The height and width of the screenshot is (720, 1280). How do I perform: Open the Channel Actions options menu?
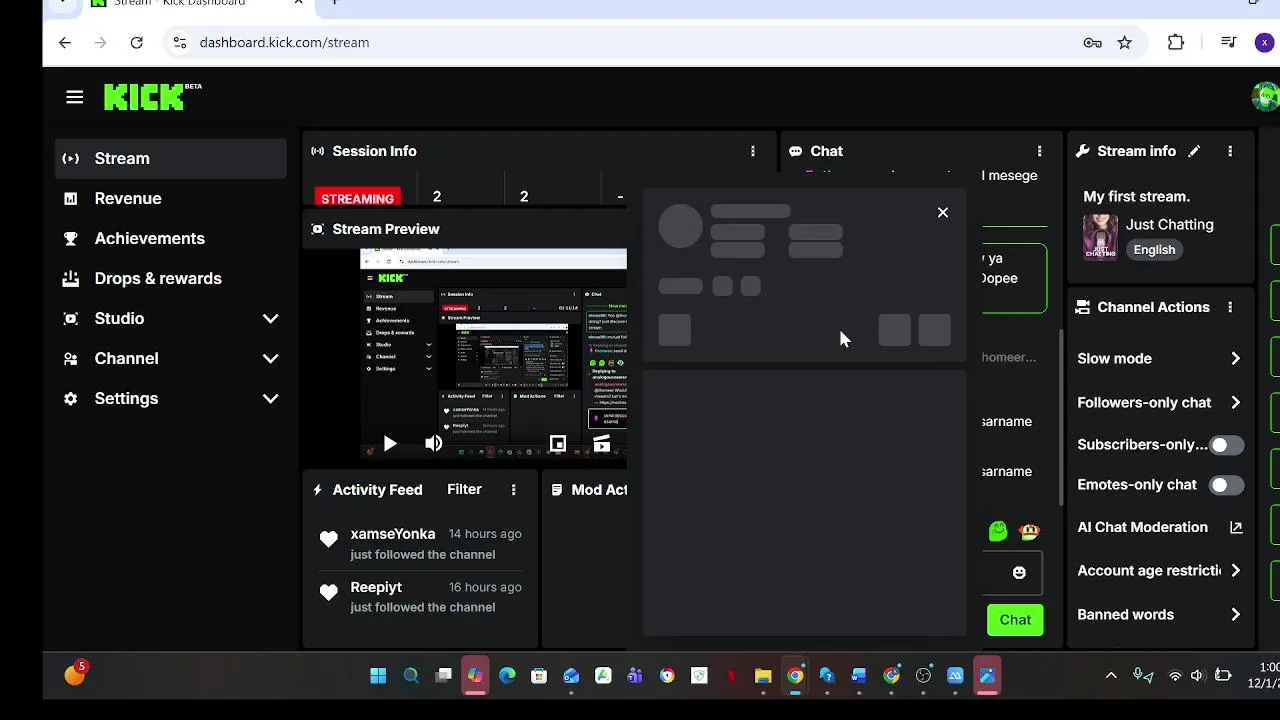coord(1230,307)
